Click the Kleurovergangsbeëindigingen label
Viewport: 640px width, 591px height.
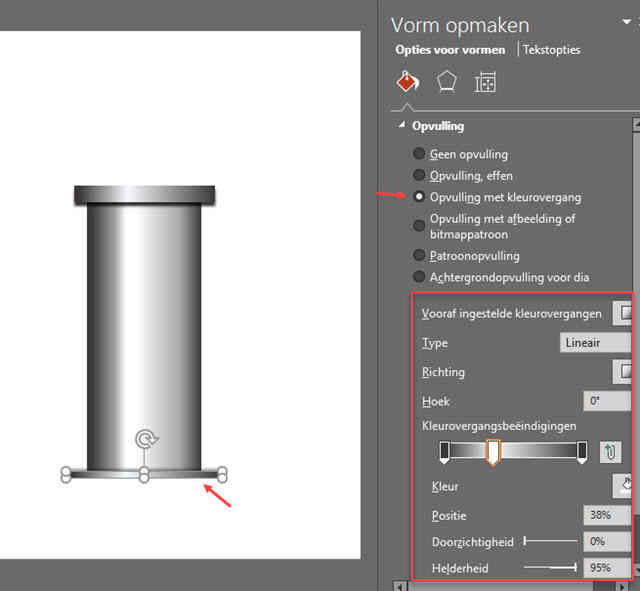point(499,426)
